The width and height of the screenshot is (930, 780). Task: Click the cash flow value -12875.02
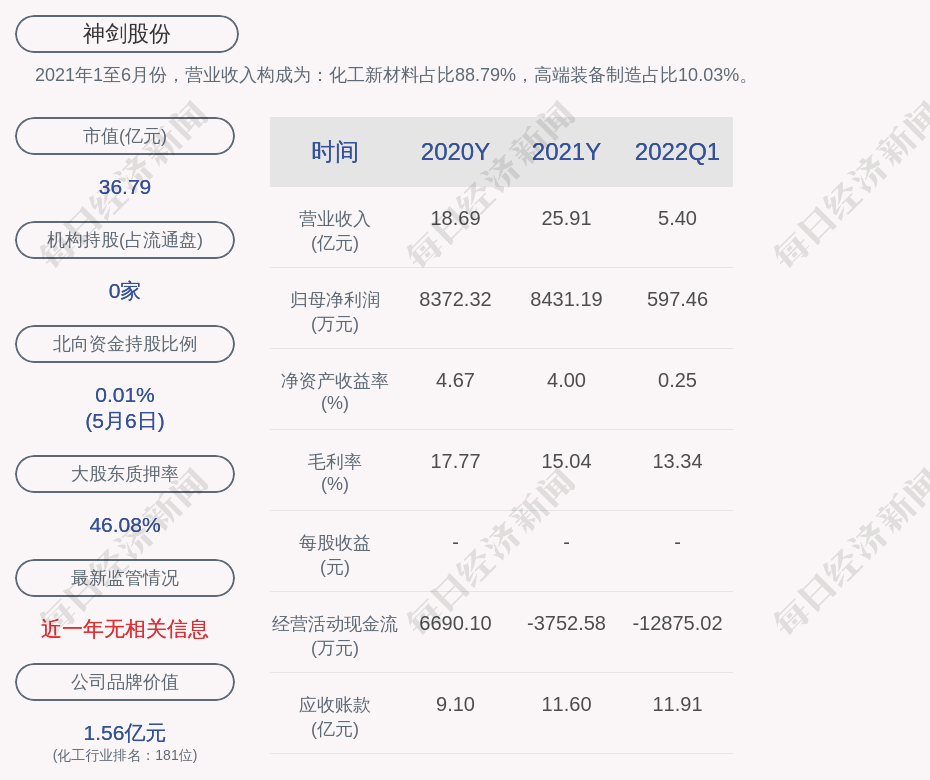[x=677, y=623]
